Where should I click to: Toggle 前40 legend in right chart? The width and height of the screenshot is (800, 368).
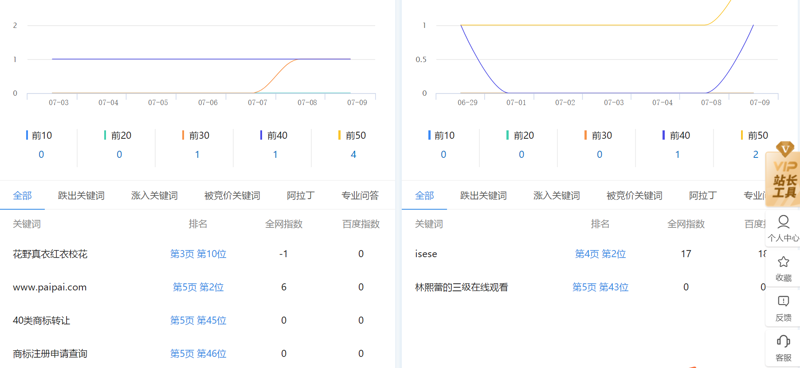(676, 136)
